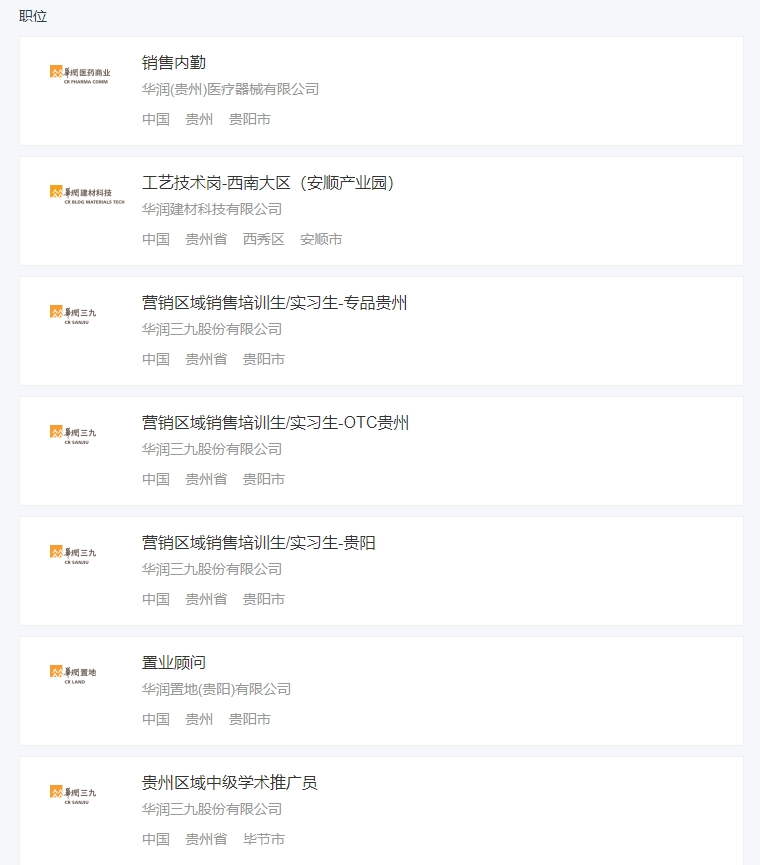Click the 职位 section header

click(x=31, y=16)
